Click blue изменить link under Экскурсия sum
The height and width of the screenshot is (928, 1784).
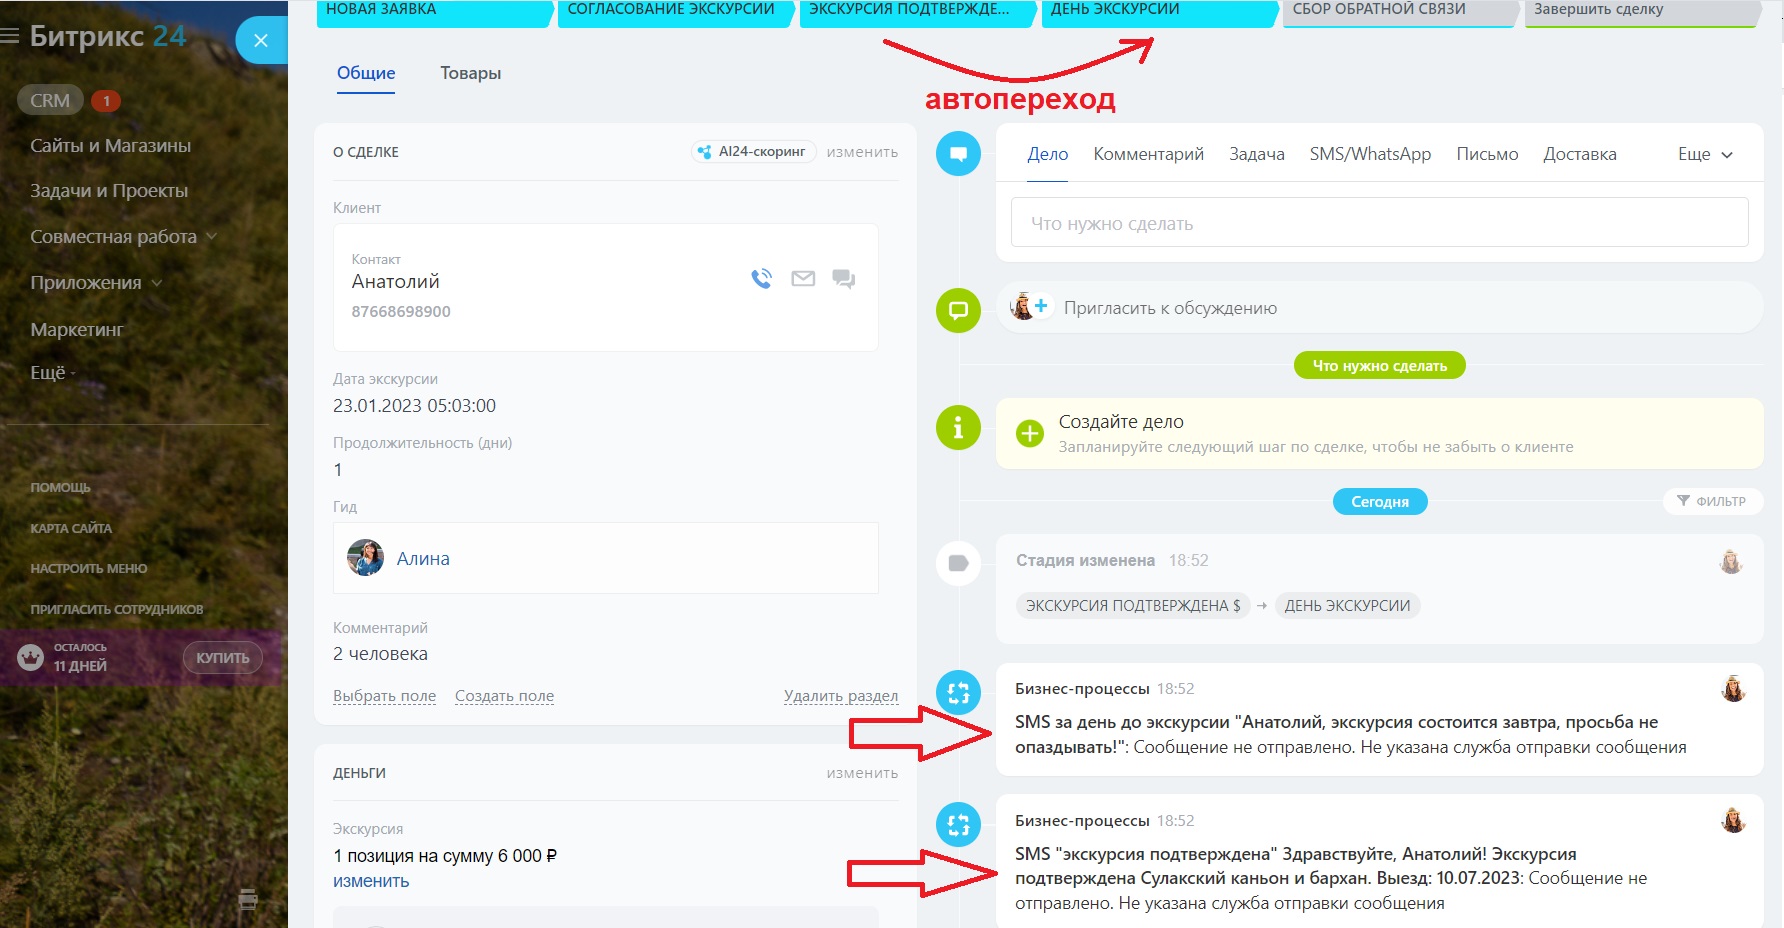click(371, 881)
